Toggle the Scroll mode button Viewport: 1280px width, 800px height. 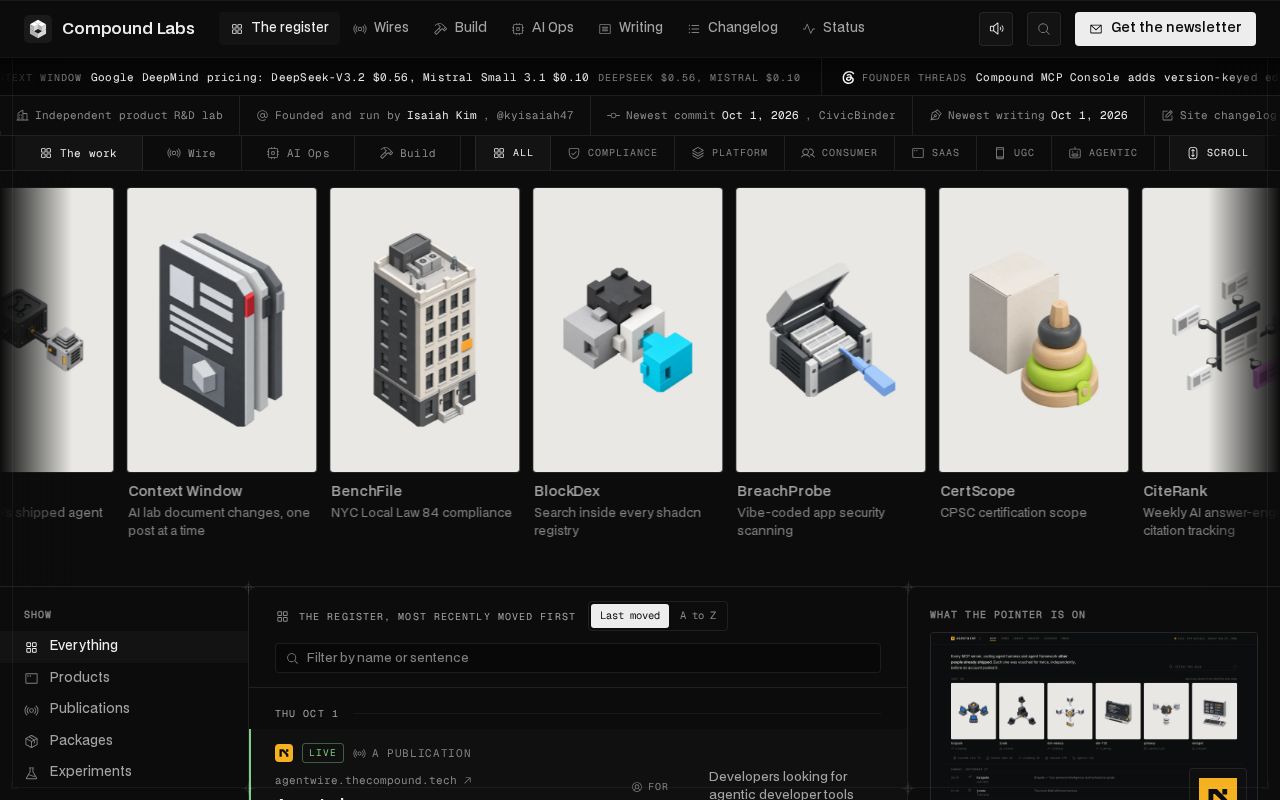coord(1217,153)
